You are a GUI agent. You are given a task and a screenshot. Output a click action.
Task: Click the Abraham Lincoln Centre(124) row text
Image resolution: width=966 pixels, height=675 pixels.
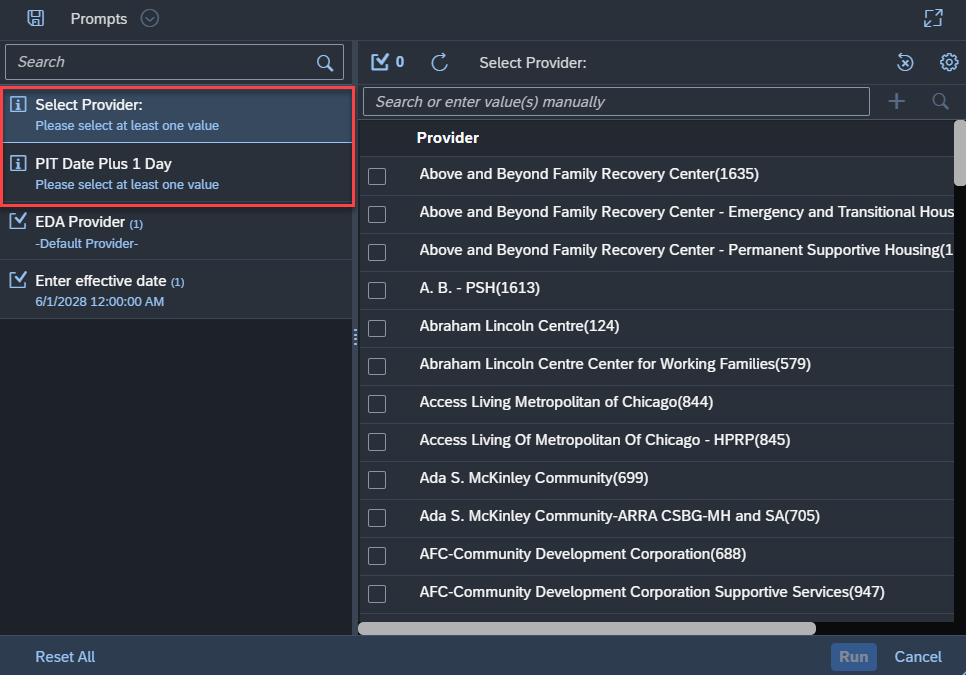click(x=519, y=326)
